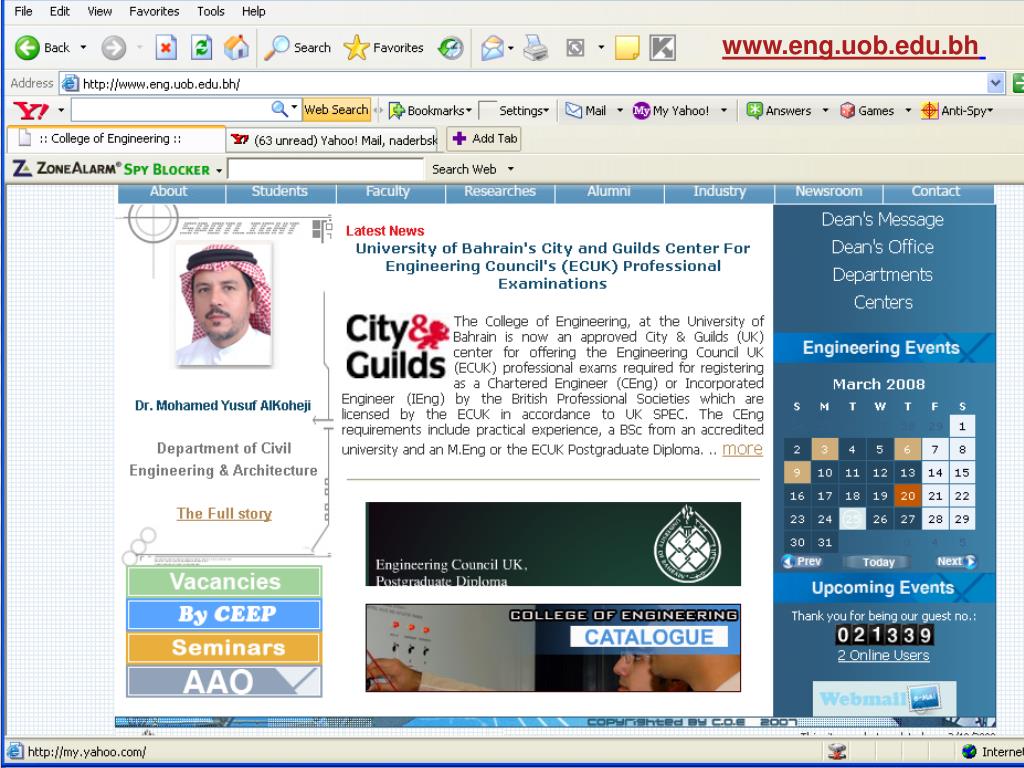The height and width of the screenshot is (768, 1024).
Task: Click the Seminars button
Action: pyautogui.click(x=224, y=648)
